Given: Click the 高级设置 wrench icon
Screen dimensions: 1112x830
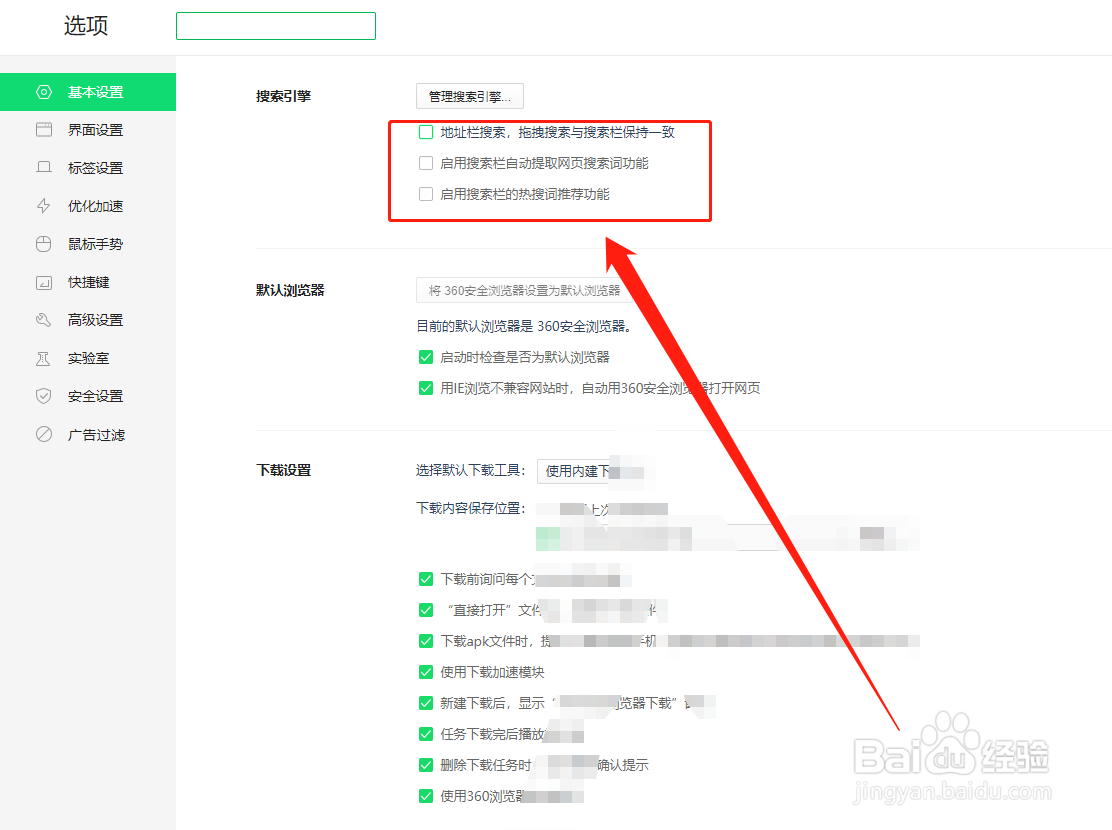Looking at the screenshot, I should point(44,320).
